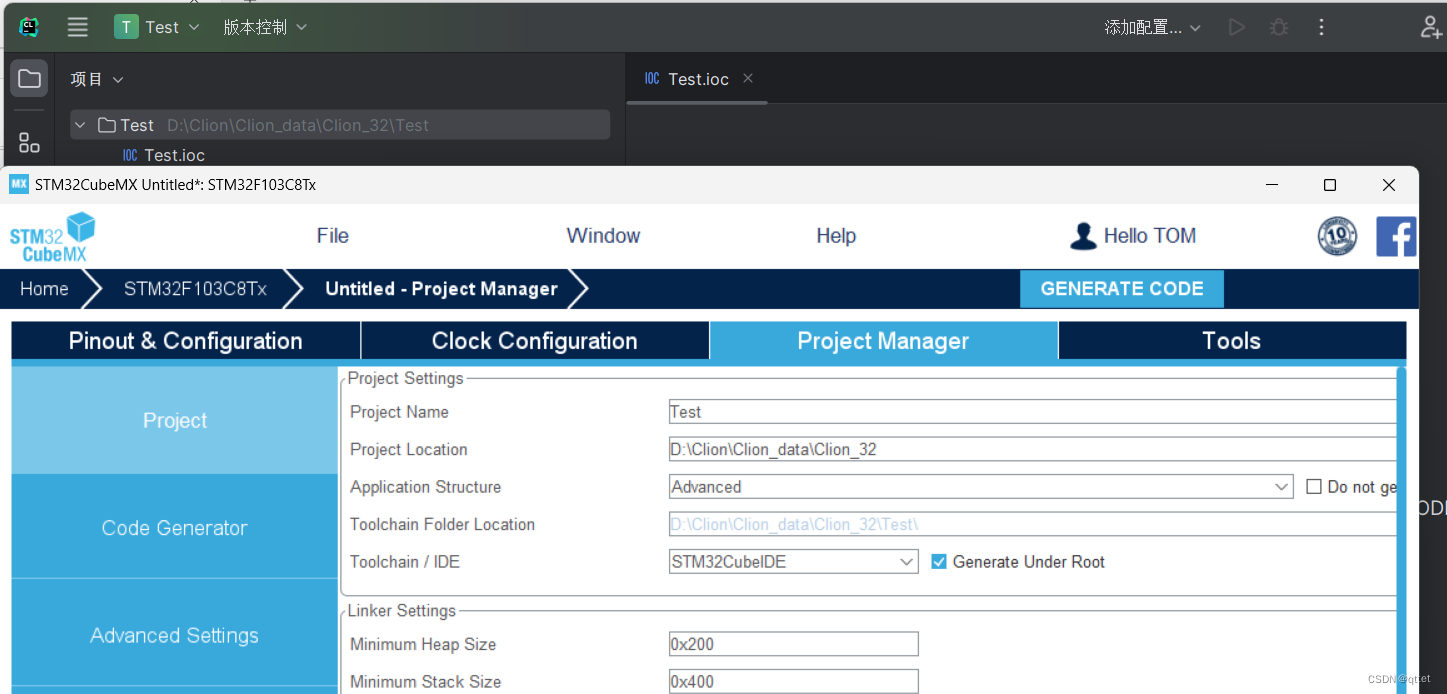Screen dimensions: 1447x694
Task: Open the Structure tool window icon
Action: click(x=29, y=143)
